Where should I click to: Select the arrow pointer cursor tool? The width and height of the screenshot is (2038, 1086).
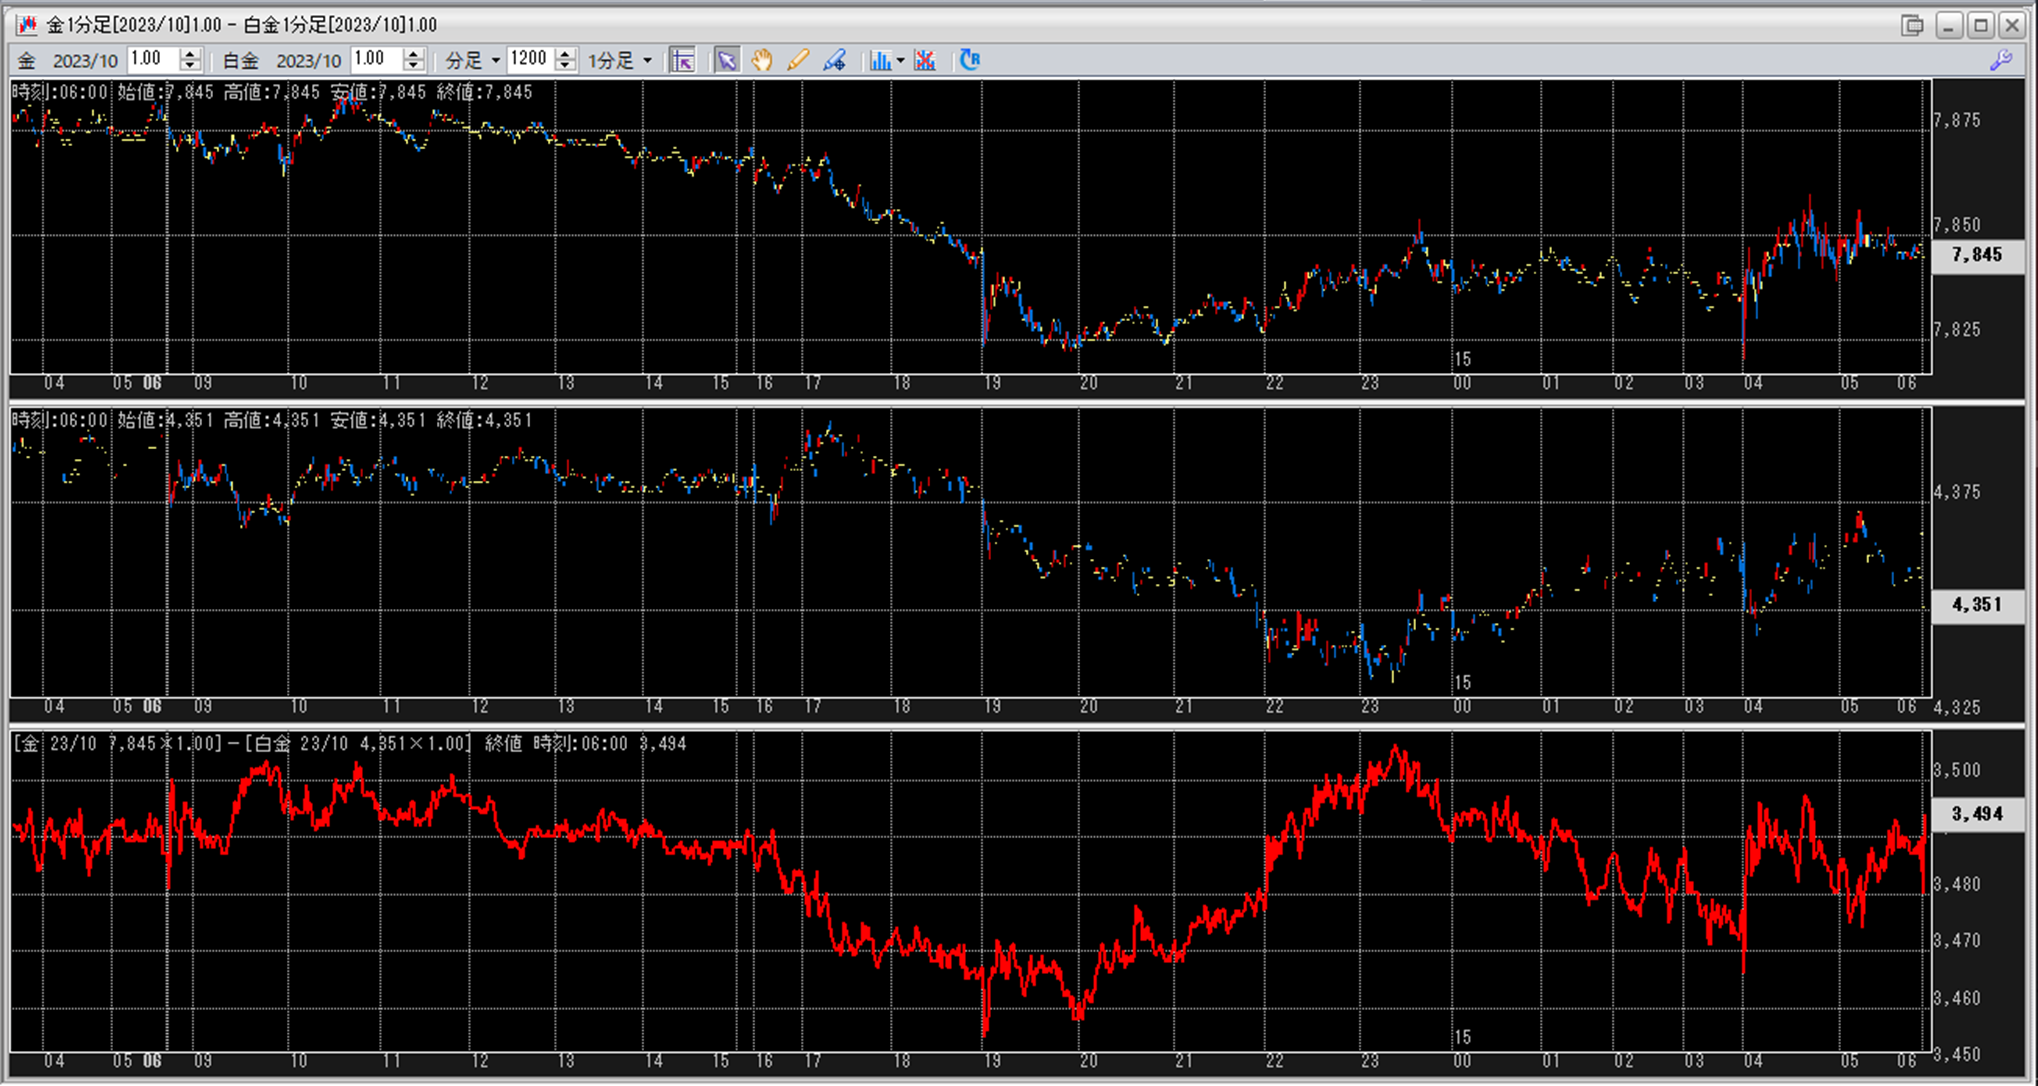[727, 61]
